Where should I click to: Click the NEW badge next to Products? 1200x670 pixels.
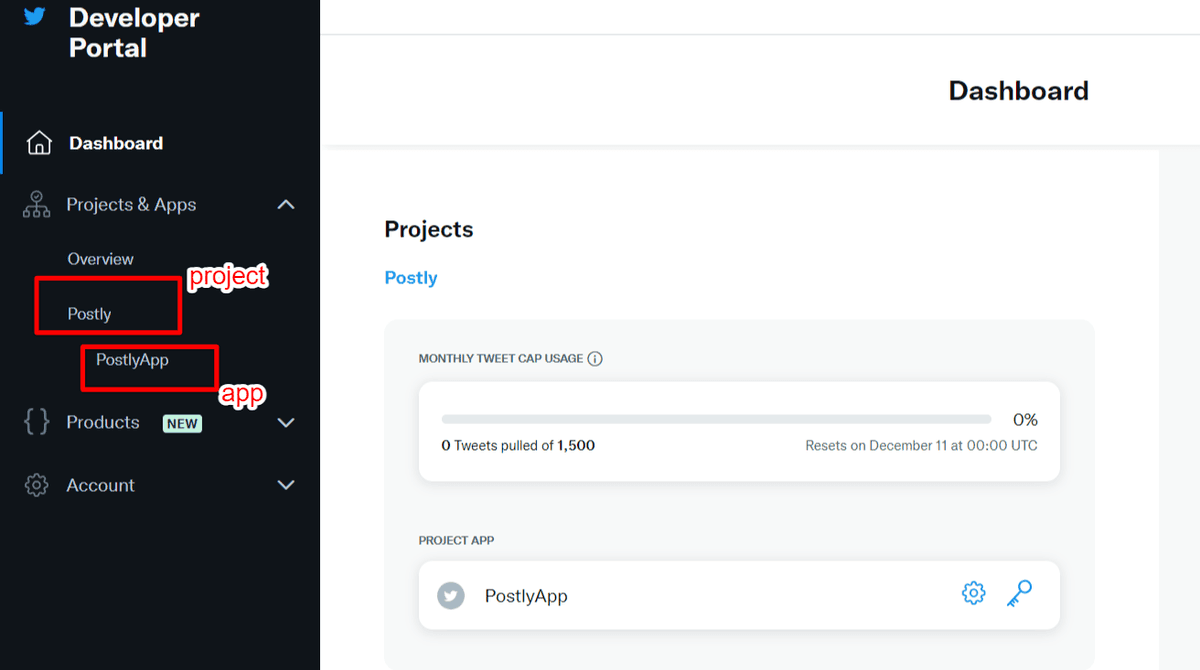[182, 423]
